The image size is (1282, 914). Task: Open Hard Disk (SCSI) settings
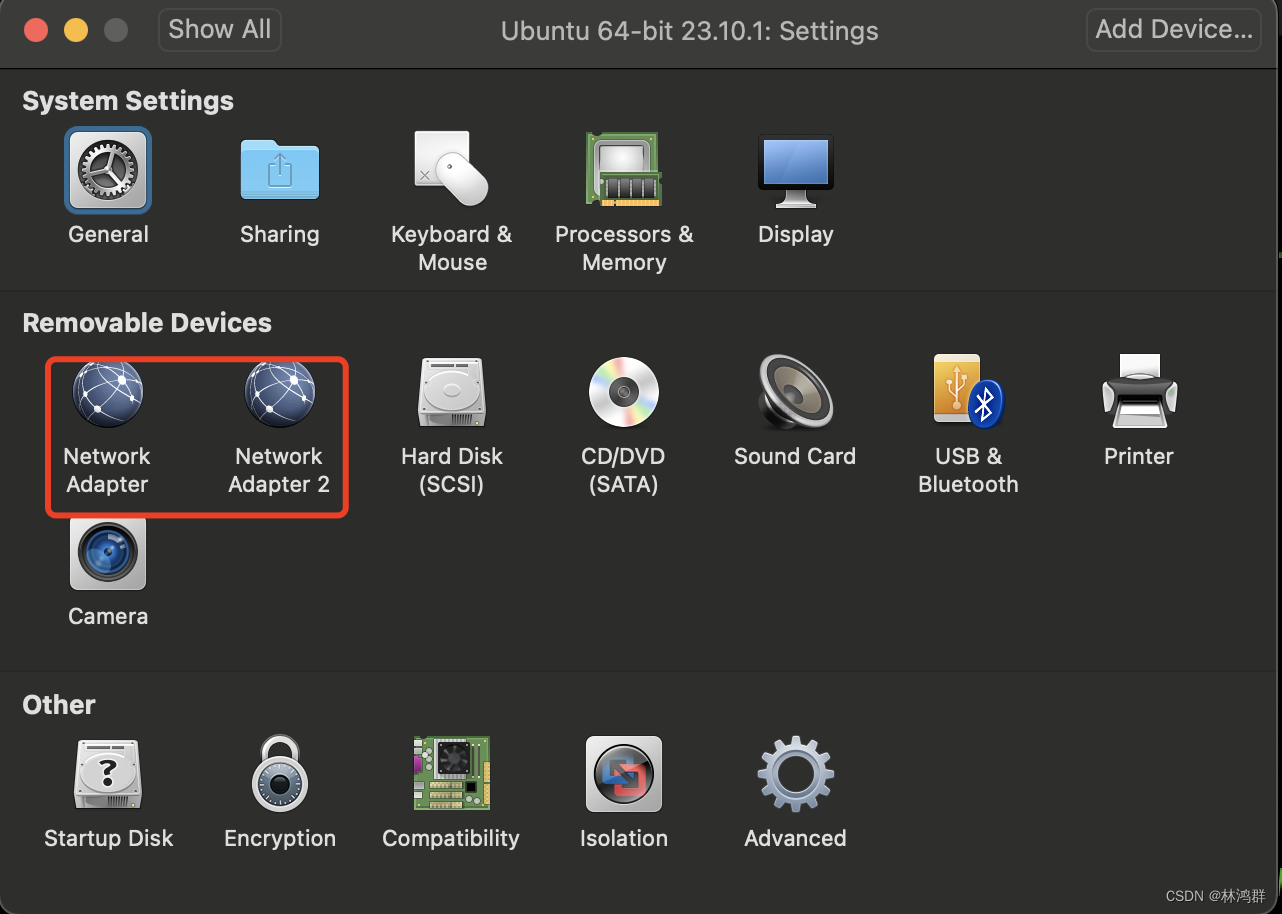tap(452, 393)
